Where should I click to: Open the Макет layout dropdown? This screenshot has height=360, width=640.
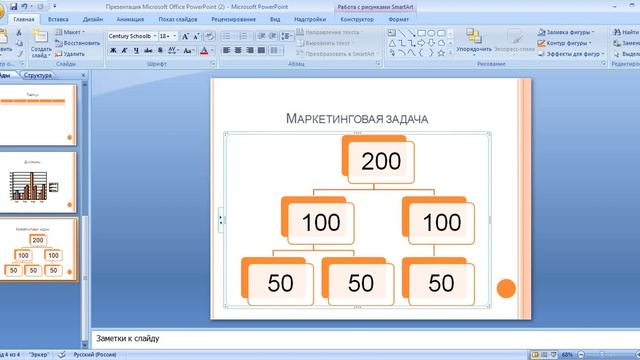[70, 32]
